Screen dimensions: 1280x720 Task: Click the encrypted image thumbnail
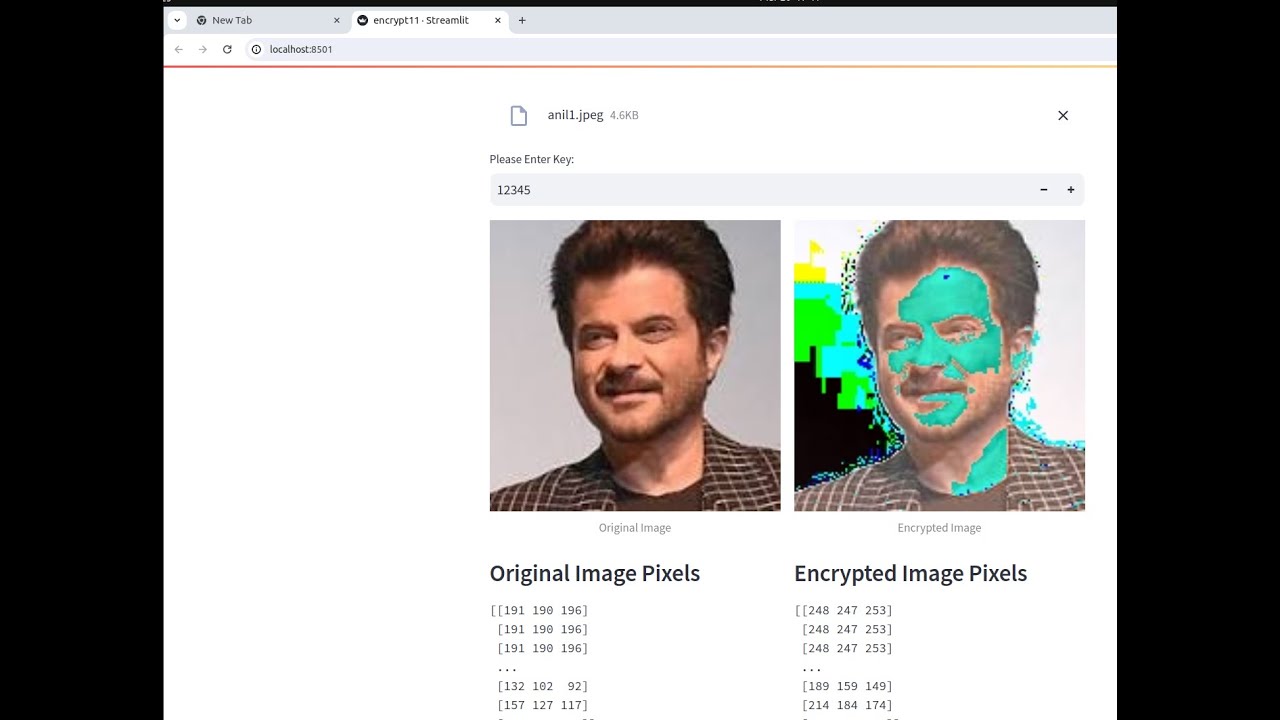coord(939,365)
